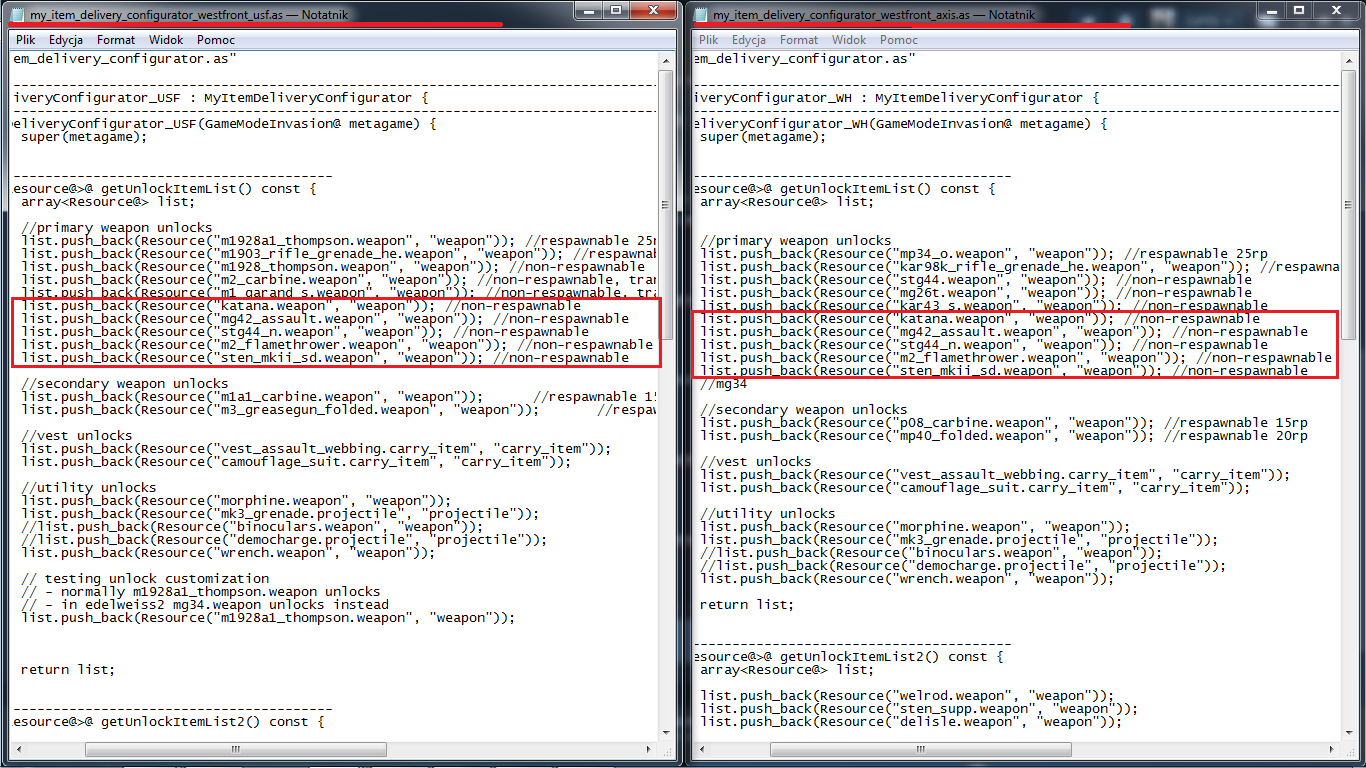Close the usf.as Notepad window

click(x=652, y=11)
